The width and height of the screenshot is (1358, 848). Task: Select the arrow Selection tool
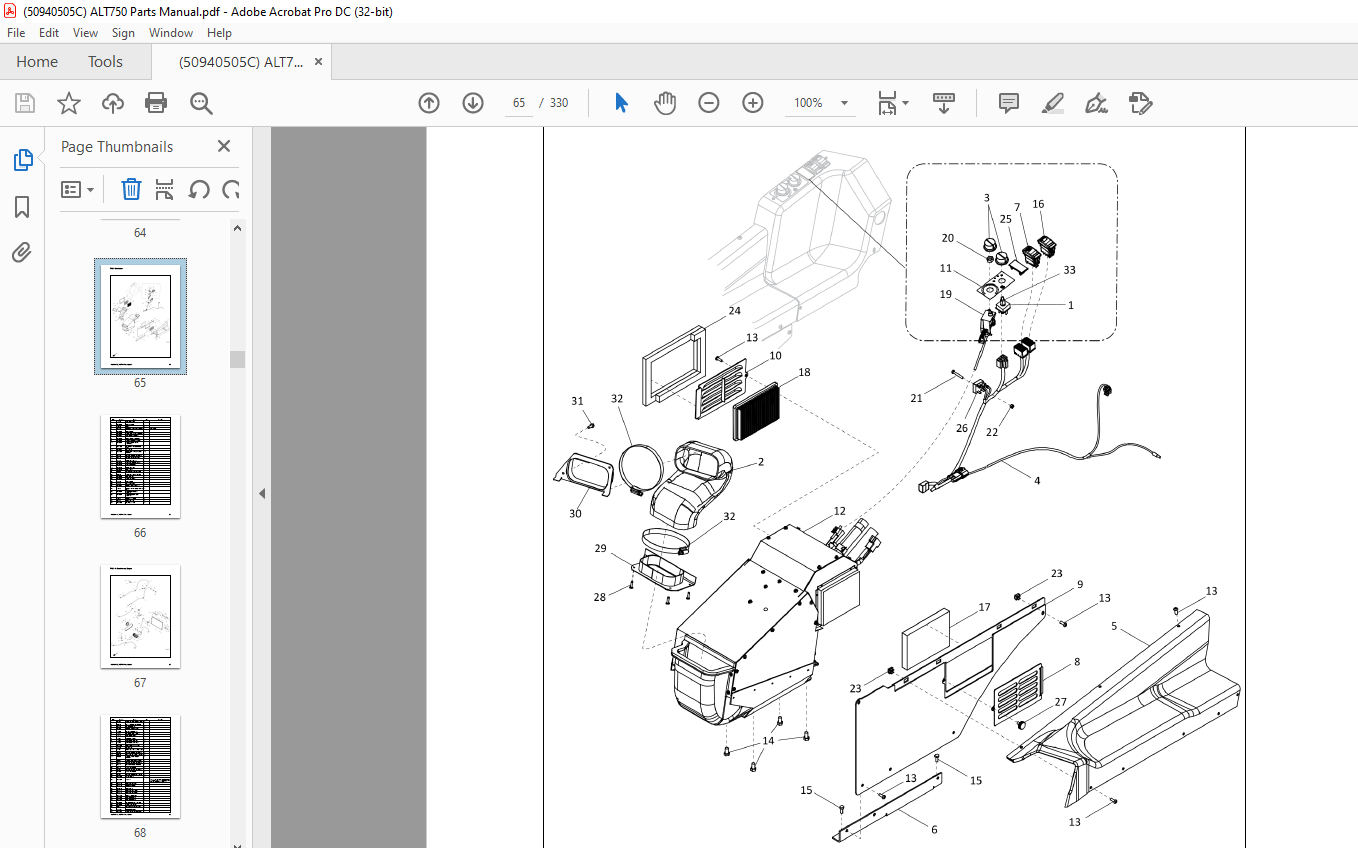622,103
